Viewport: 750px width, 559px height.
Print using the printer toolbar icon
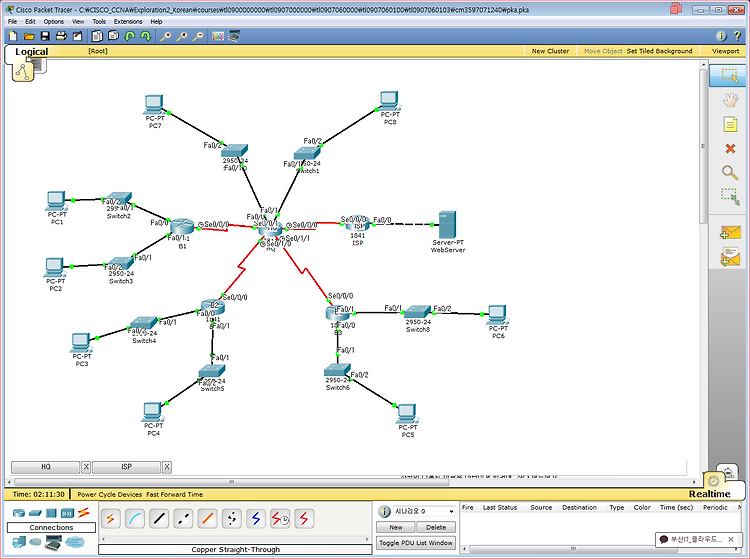pos(61,36)
